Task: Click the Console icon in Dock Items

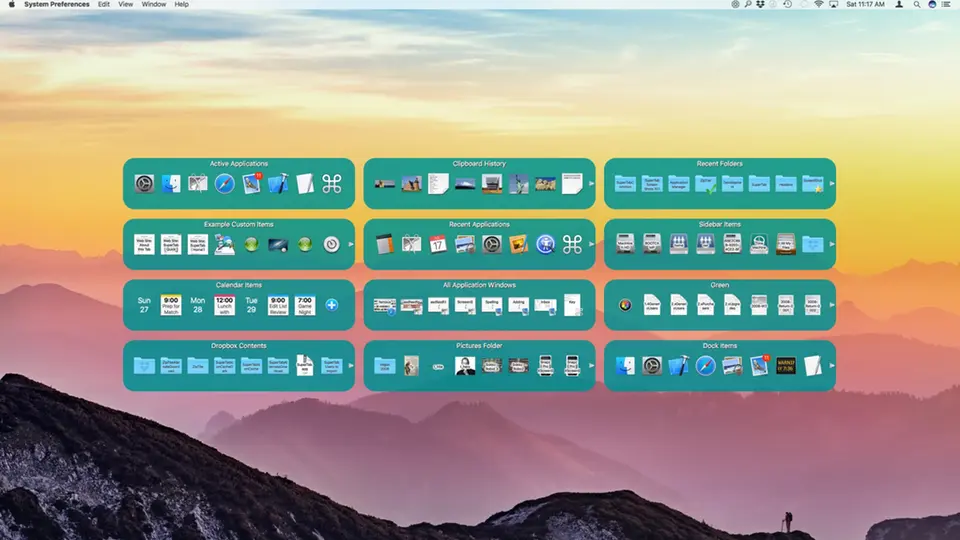Action: coord(786,366)
